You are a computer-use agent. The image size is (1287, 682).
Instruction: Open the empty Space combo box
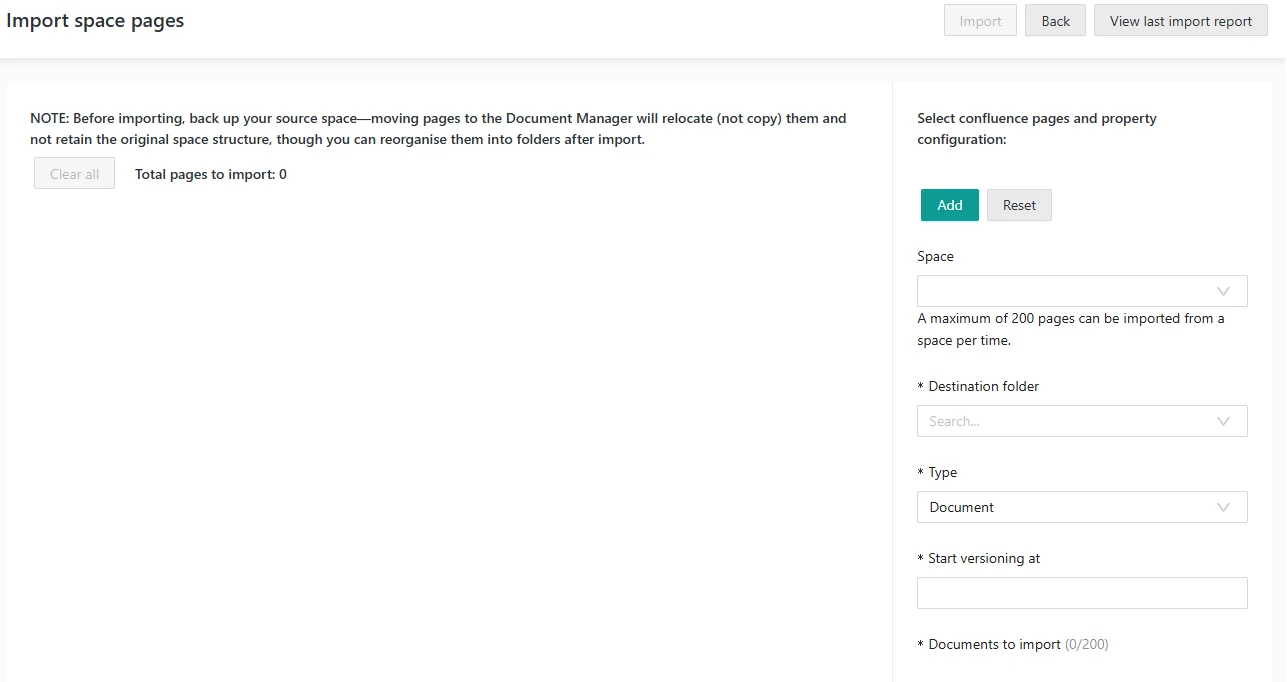tap(1065, 291)
